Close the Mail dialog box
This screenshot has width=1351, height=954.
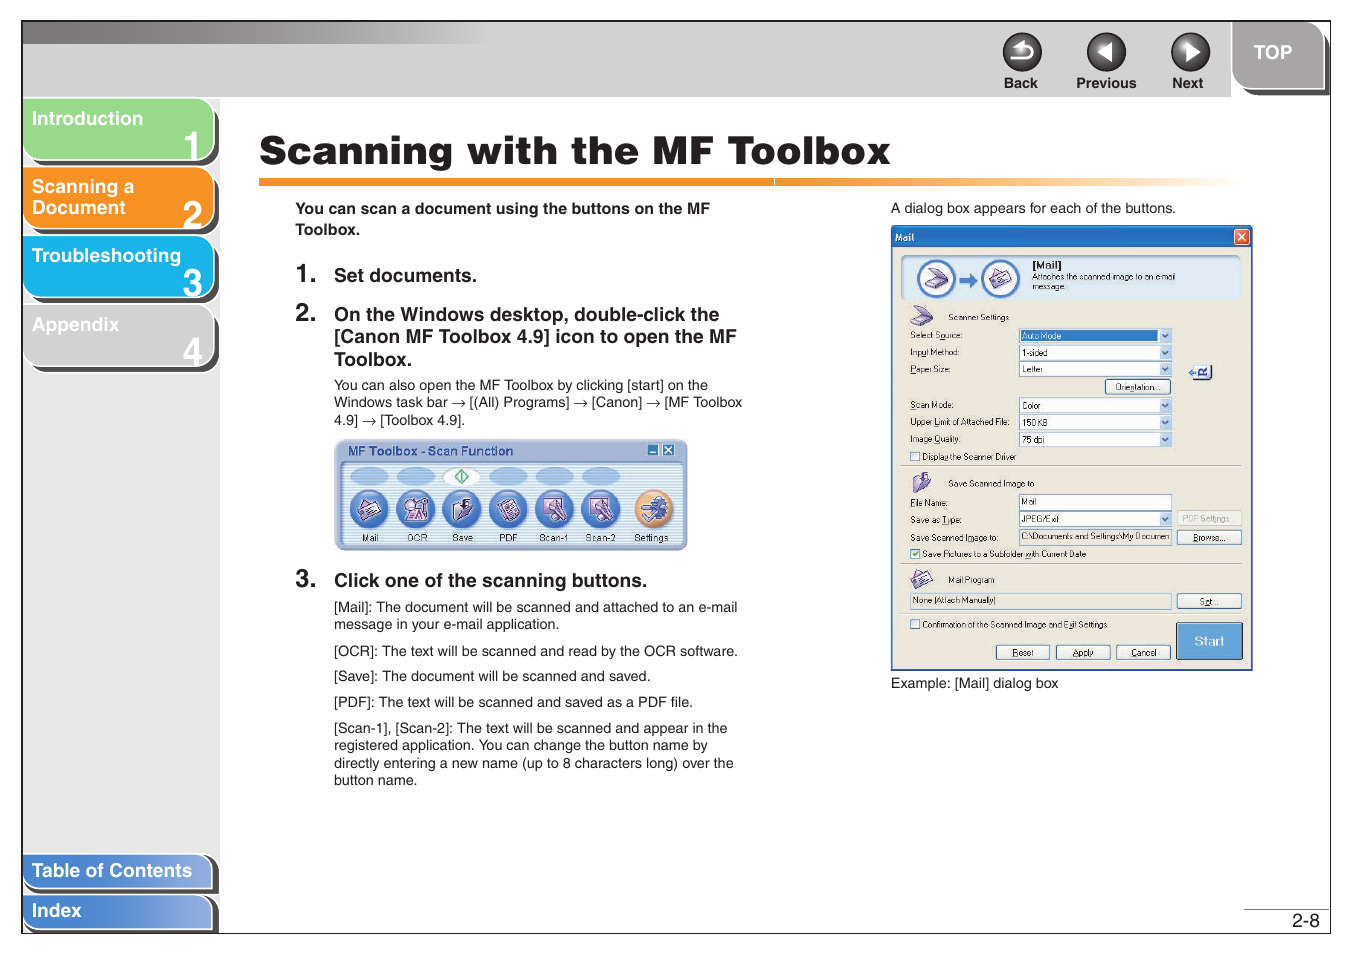point(1241,237)
